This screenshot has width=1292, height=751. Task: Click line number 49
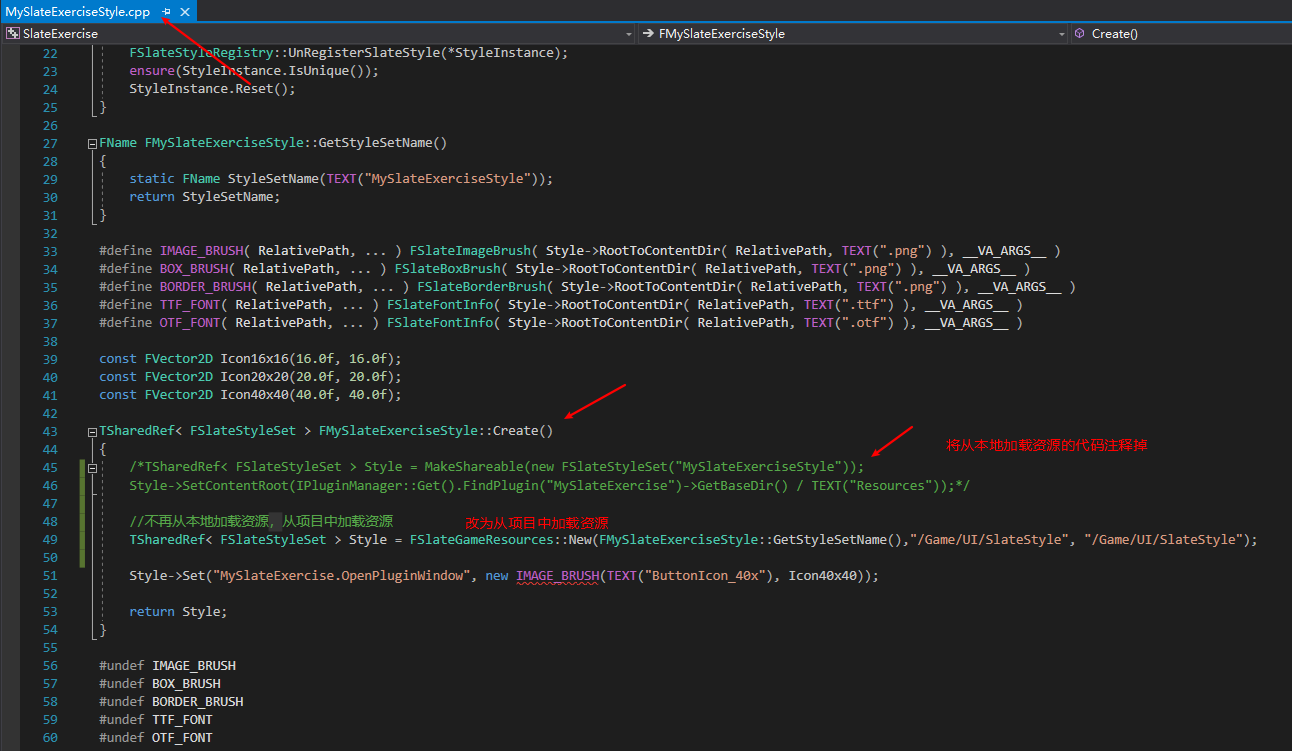tap(50, 539)
